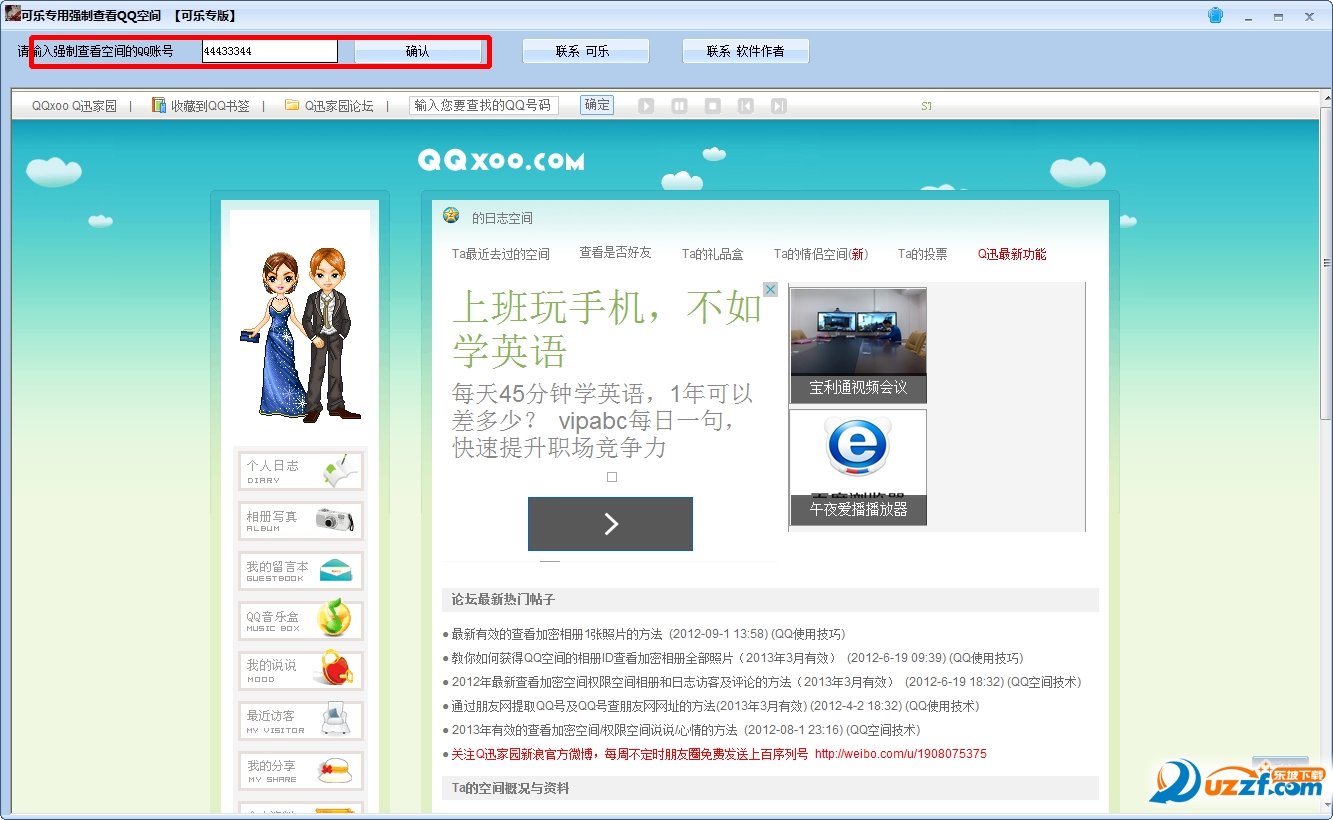Image resolution: width=1333 pixels, height=820 pixels.
Task: Click the 确定 button in the toolbar
Action: click(x=597, y=104)
